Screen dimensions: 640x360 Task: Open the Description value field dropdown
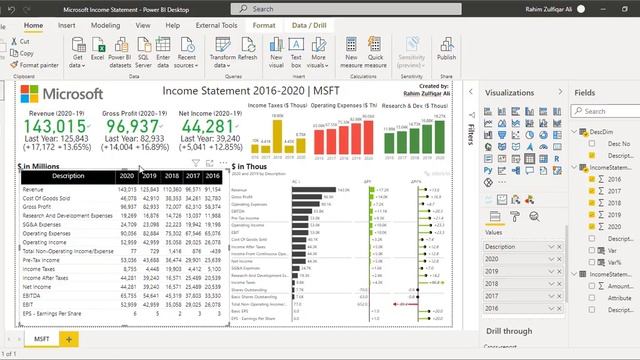[x=551, y=247]
